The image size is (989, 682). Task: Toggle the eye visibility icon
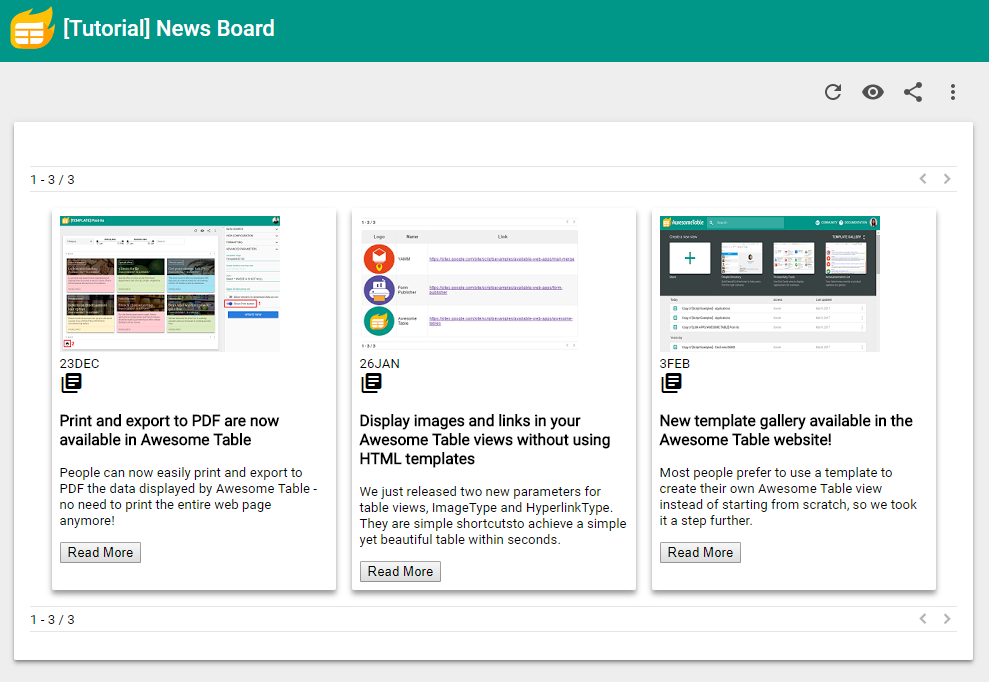tap(873, 92)
